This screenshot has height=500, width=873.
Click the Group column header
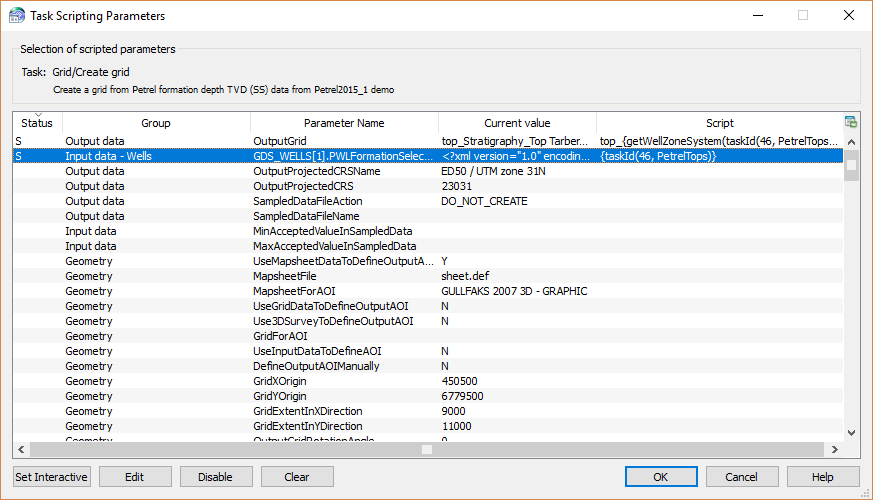(156, 123)
